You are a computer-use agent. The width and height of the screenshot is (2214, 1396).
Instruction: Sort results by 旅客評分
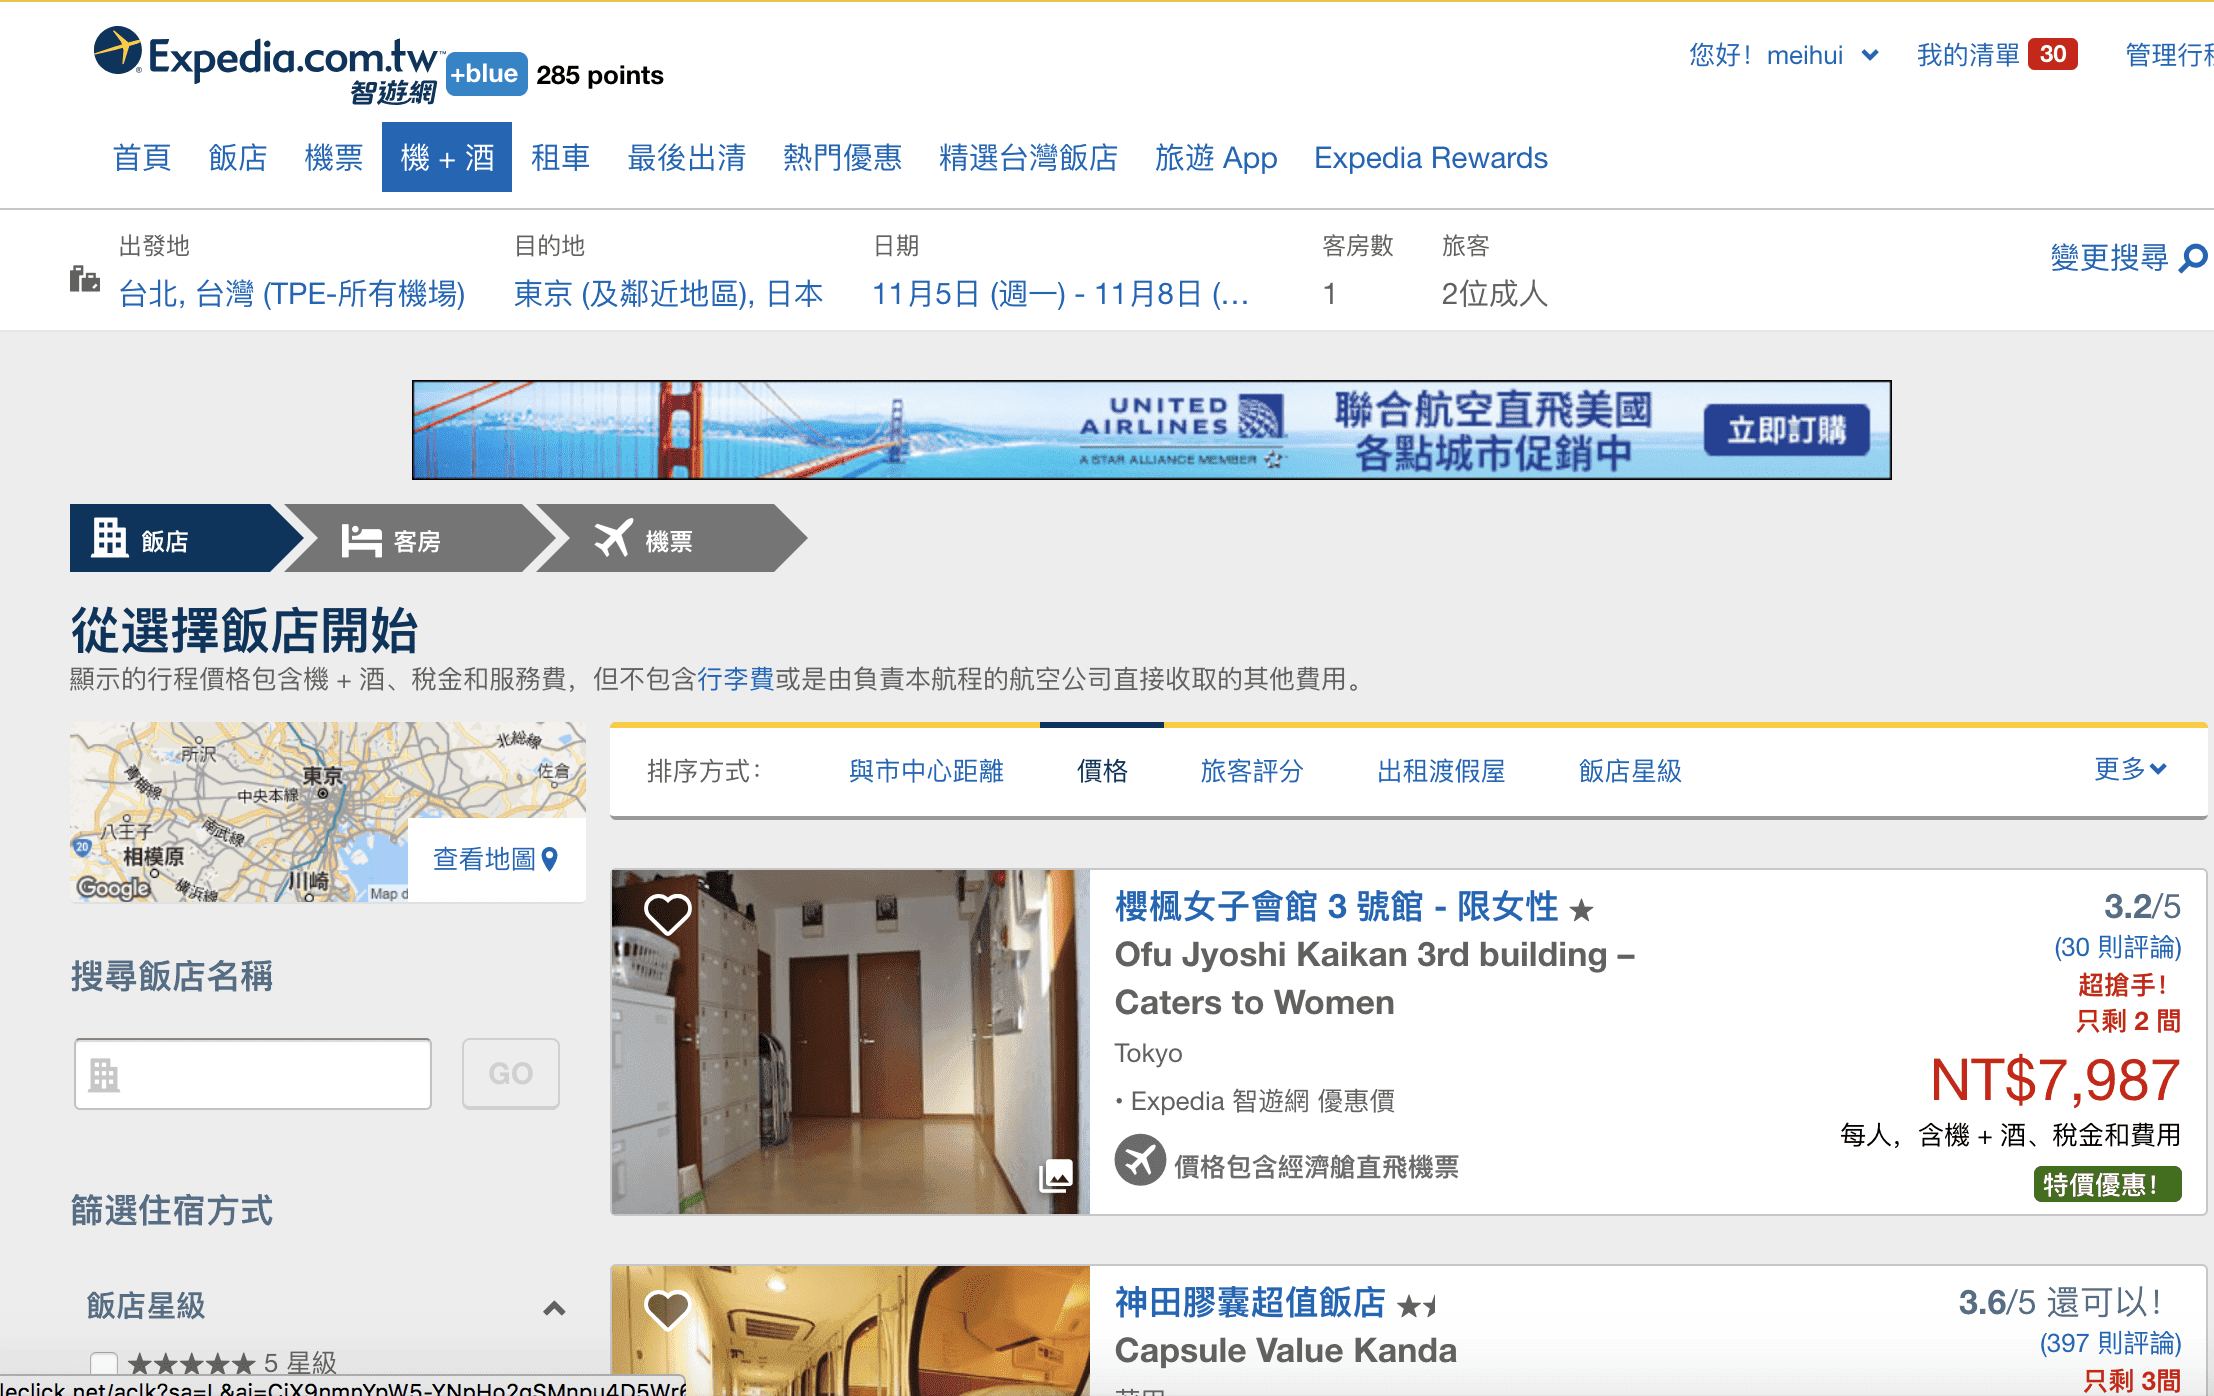(1252, 771)
